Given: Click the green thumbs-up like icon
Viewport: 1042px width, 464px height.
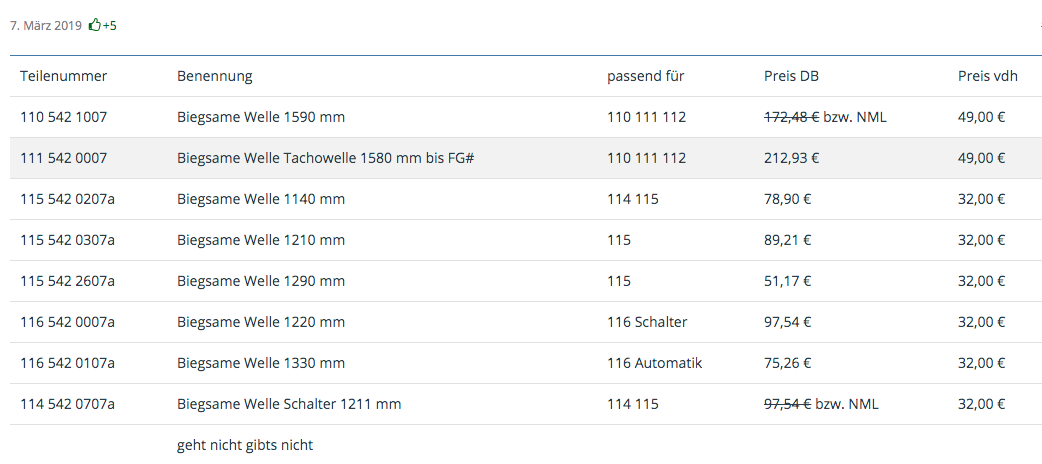Looking at the screenshot, I should pos(95,25).
